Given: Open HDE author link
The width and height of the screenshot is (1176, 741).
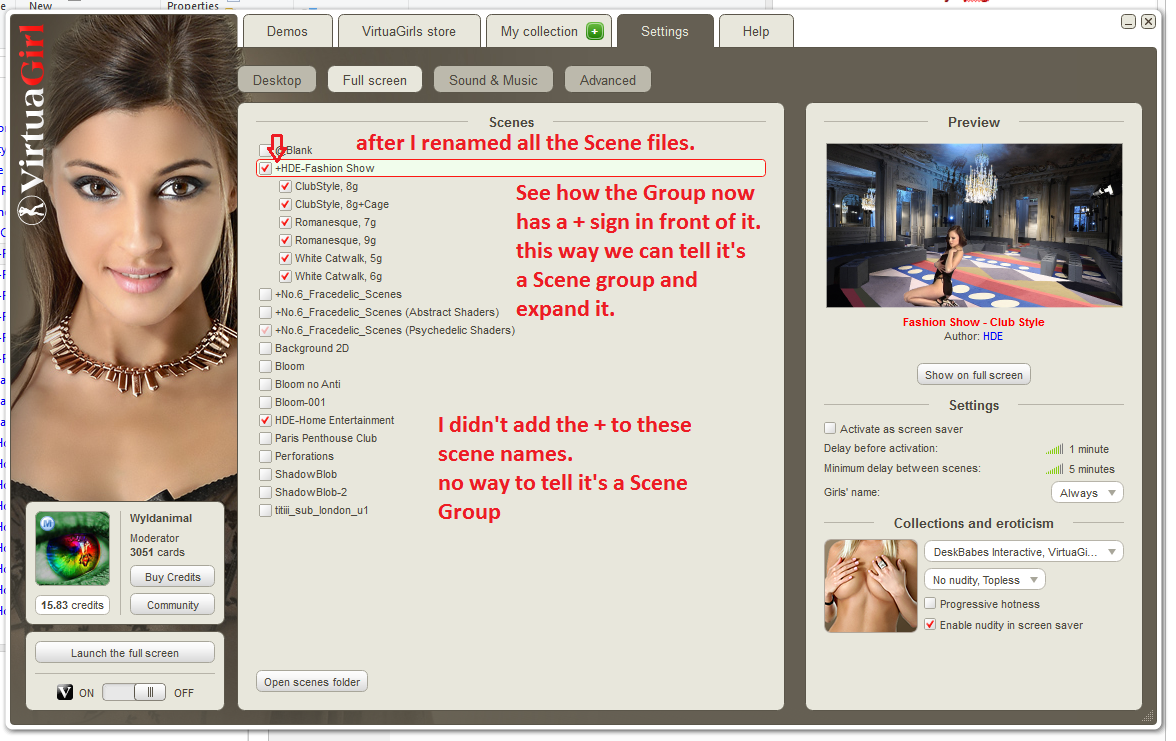Looking at the screenshot, I should tap(993, 336).
